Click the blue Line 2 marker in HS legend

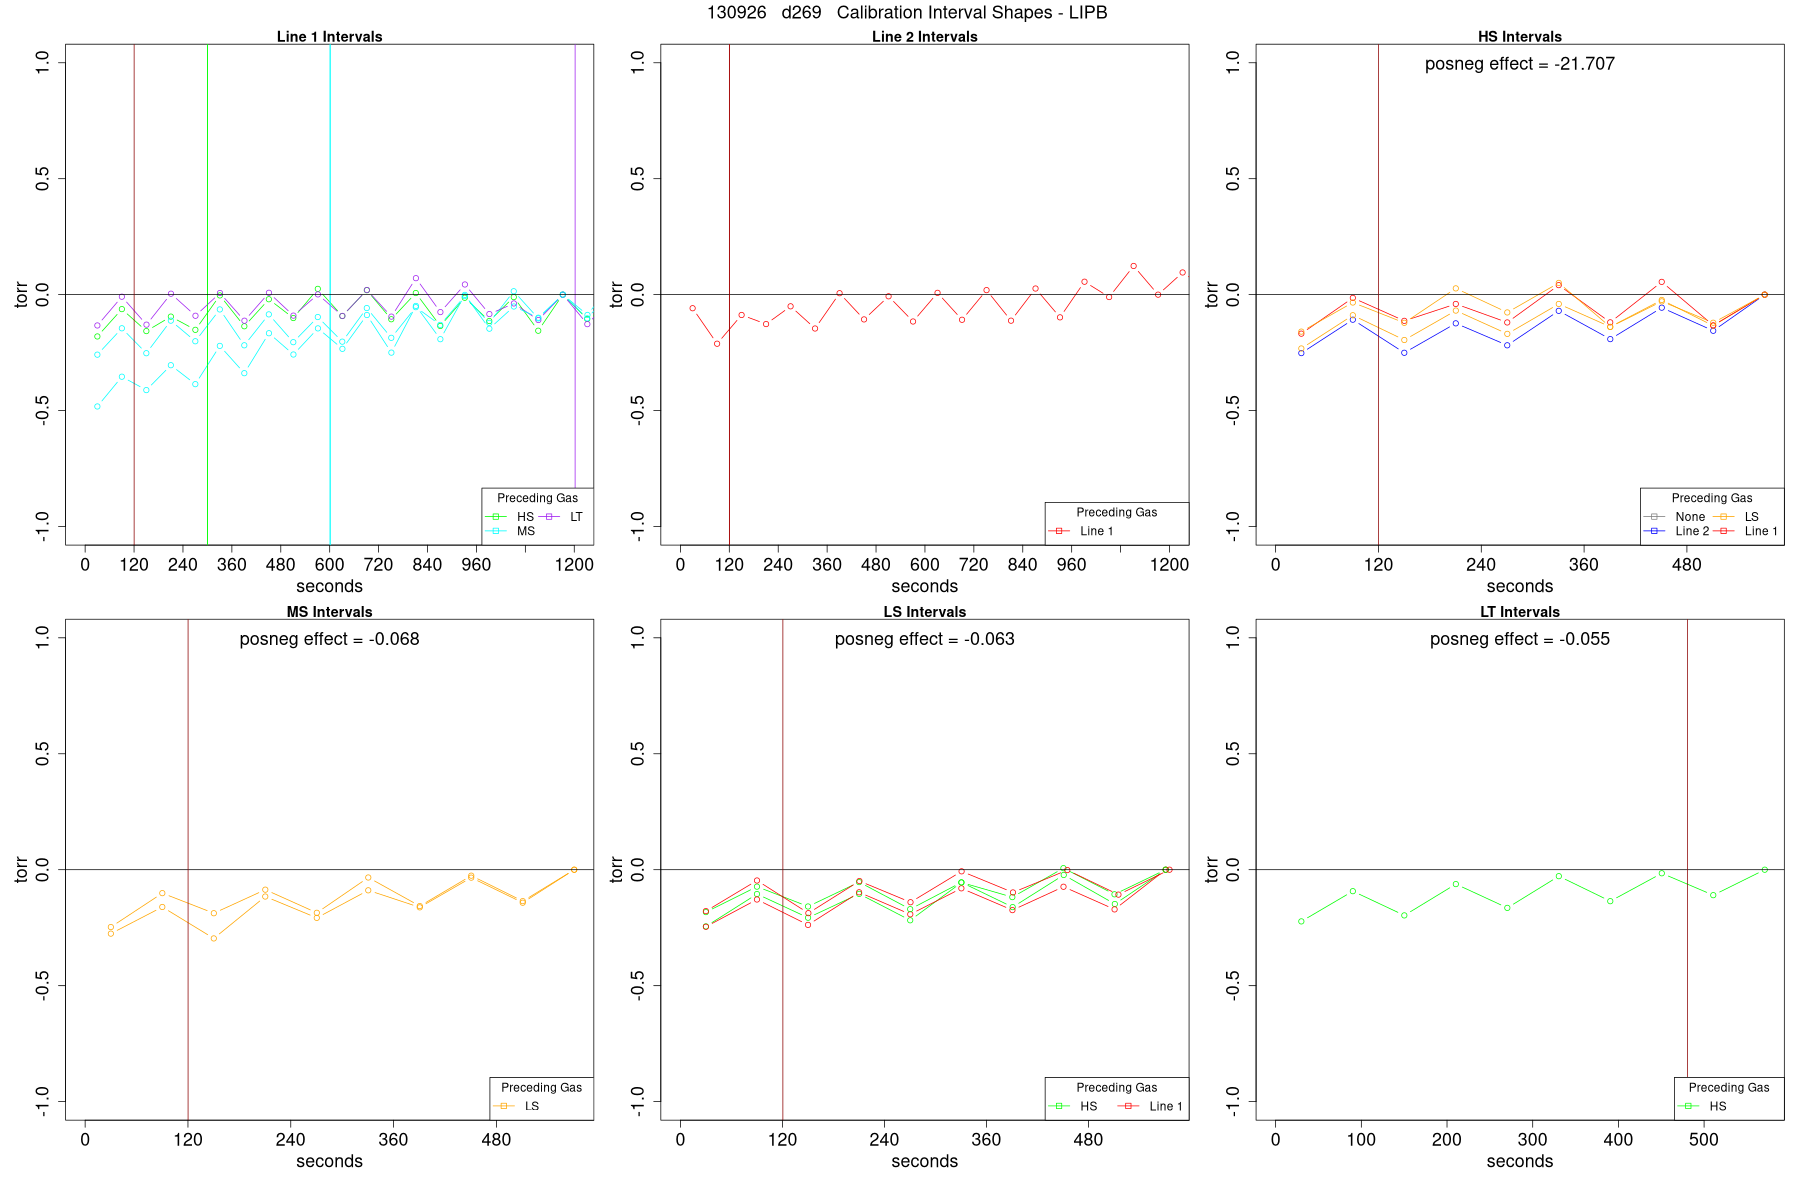coord(1656,531)
